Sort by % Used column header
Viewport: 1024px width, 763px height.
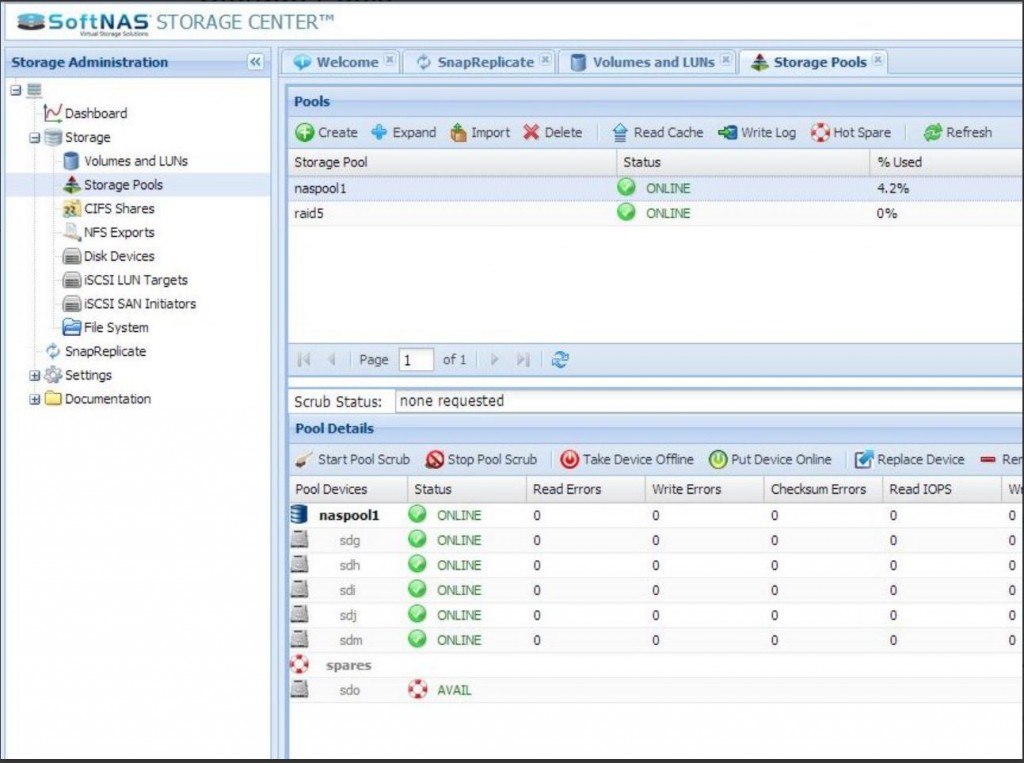coord(947,162)
